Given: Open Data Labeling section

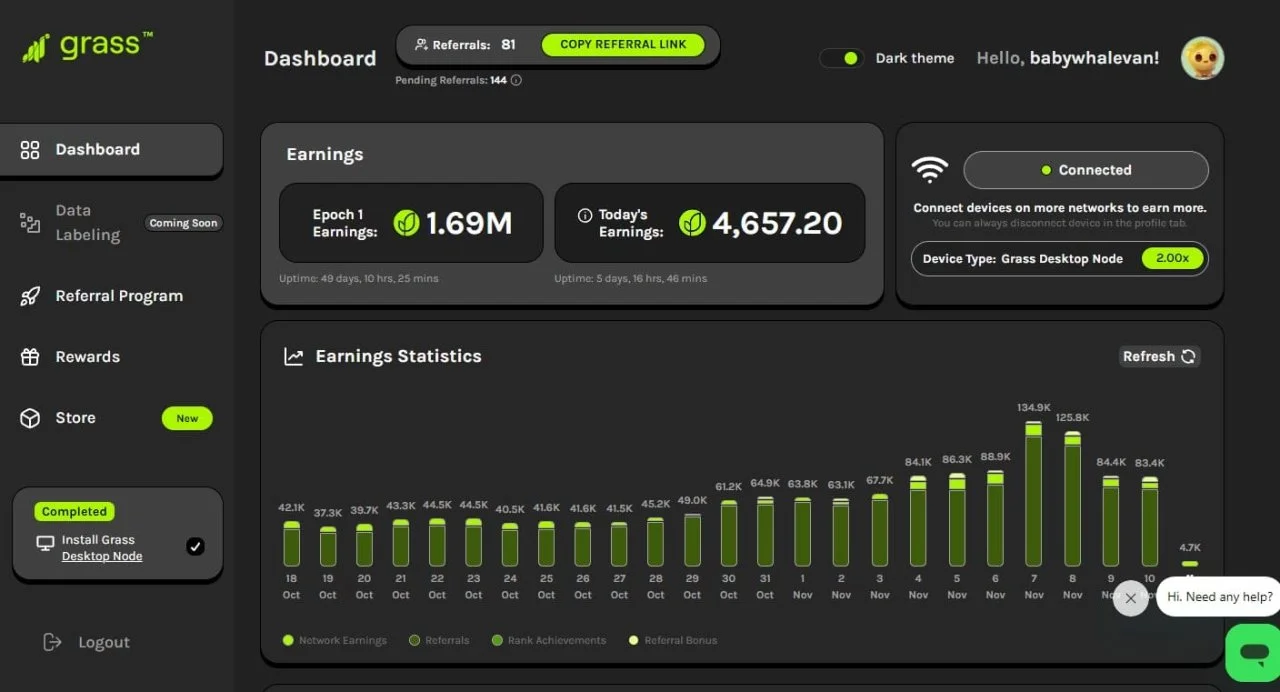Looking at the screenshot, I should (x=87, y=223).
